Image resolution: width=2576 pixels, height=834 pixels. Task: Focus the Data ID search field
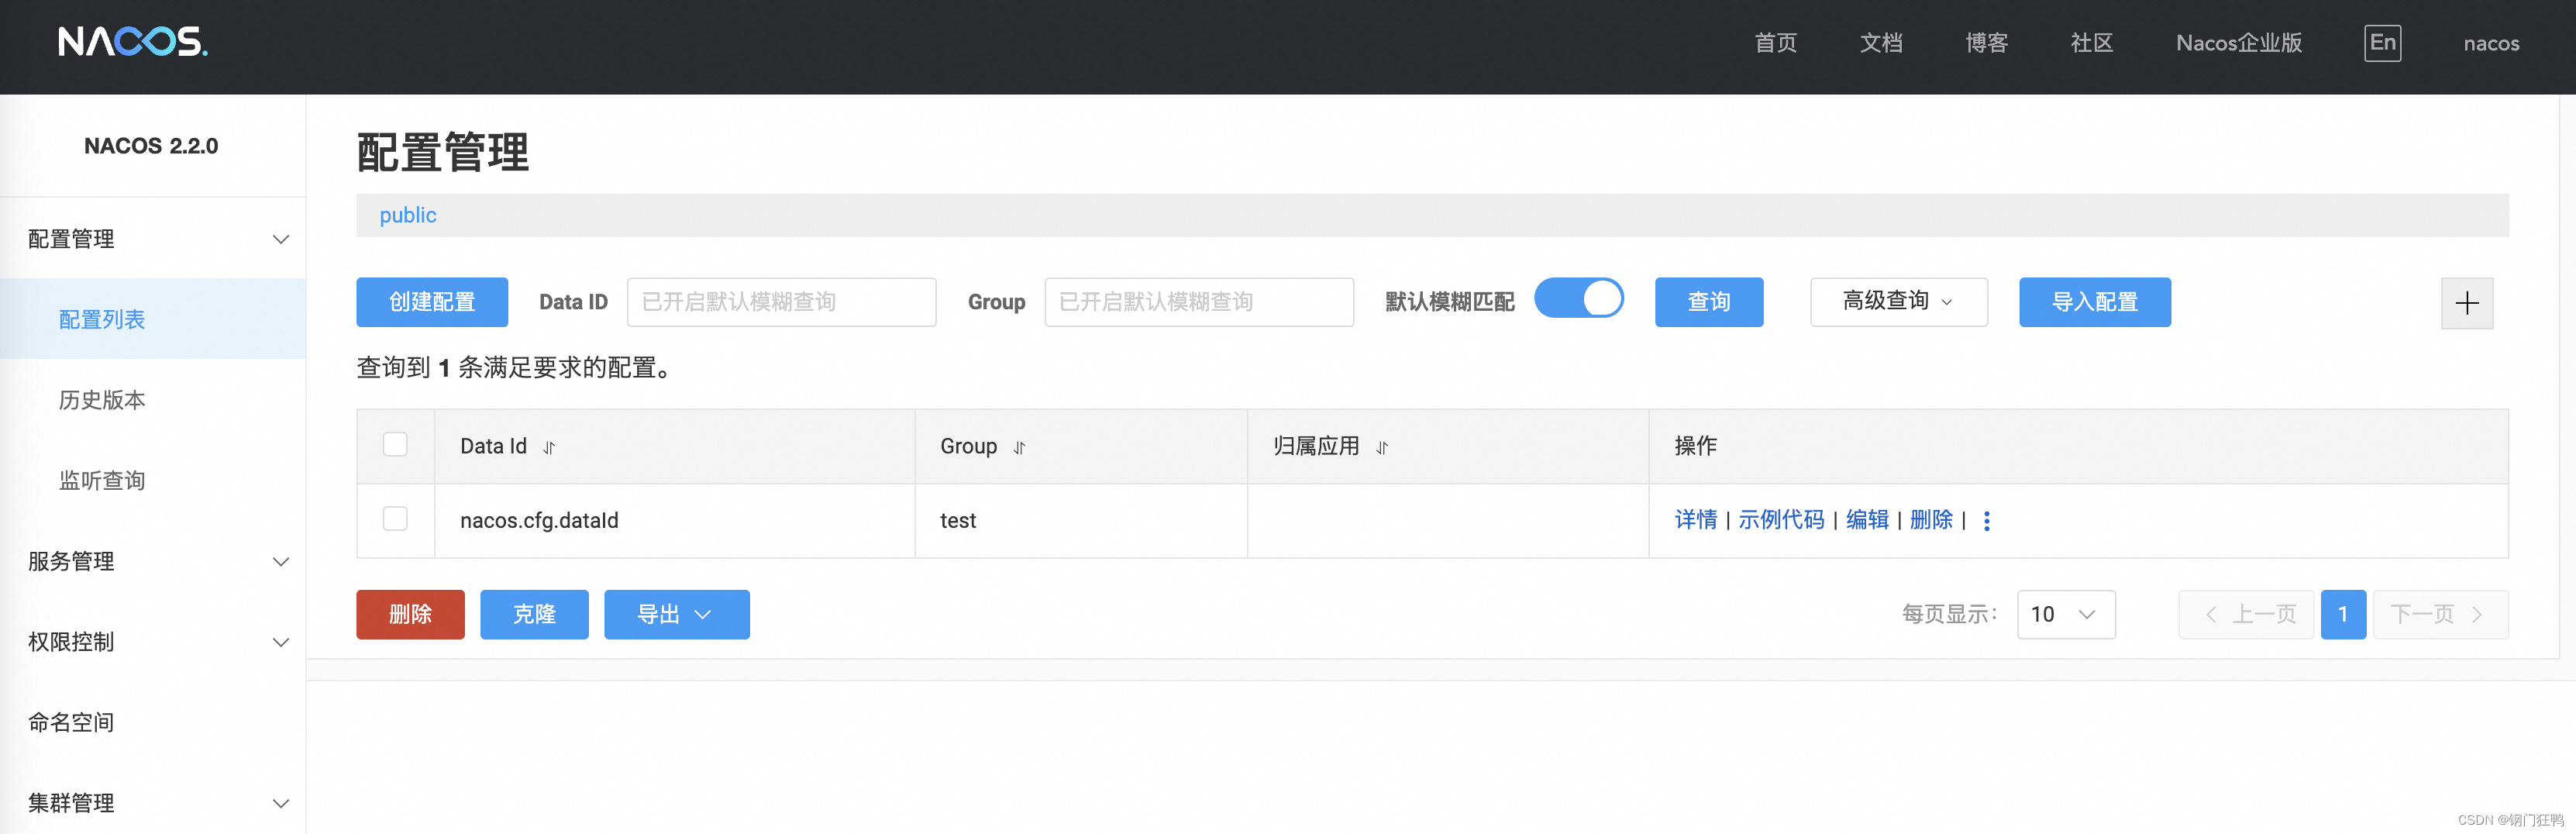(x=781, y=302)
